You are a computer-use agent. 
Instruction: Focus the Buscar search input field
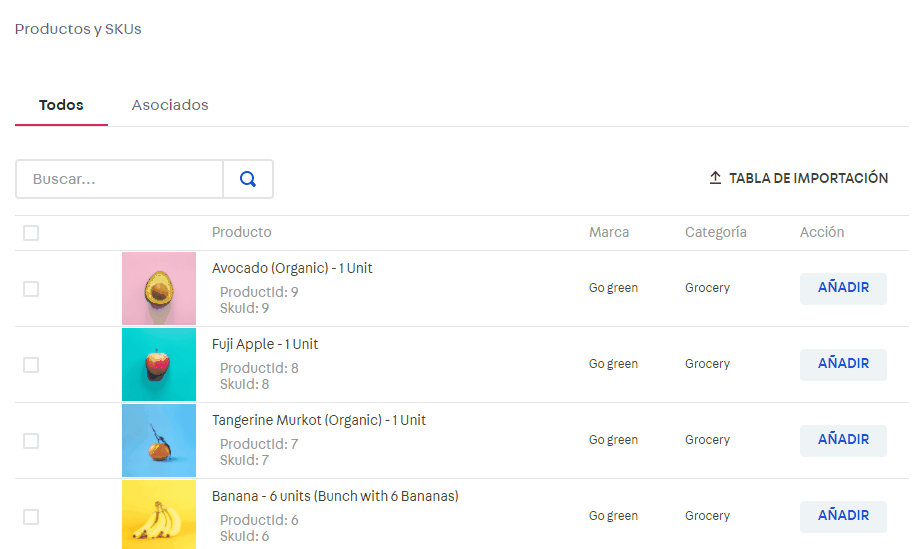point(120,179)
